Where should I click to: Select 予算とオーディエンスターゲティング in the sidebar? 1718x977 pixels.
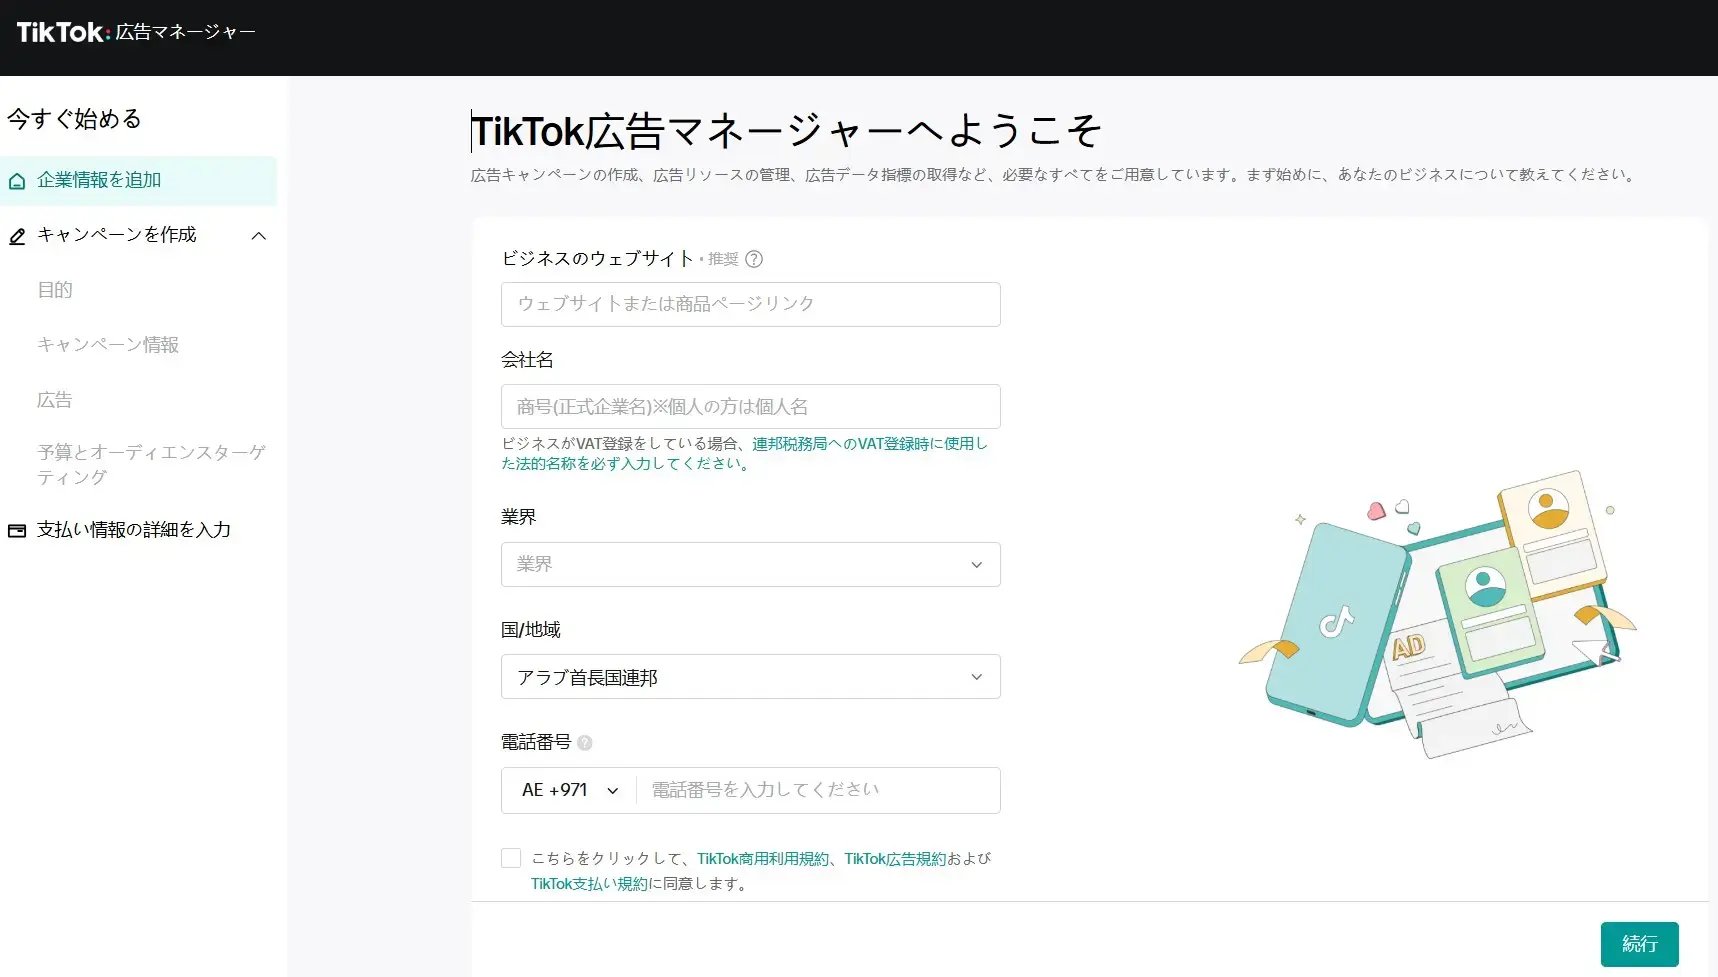(152, 464)
